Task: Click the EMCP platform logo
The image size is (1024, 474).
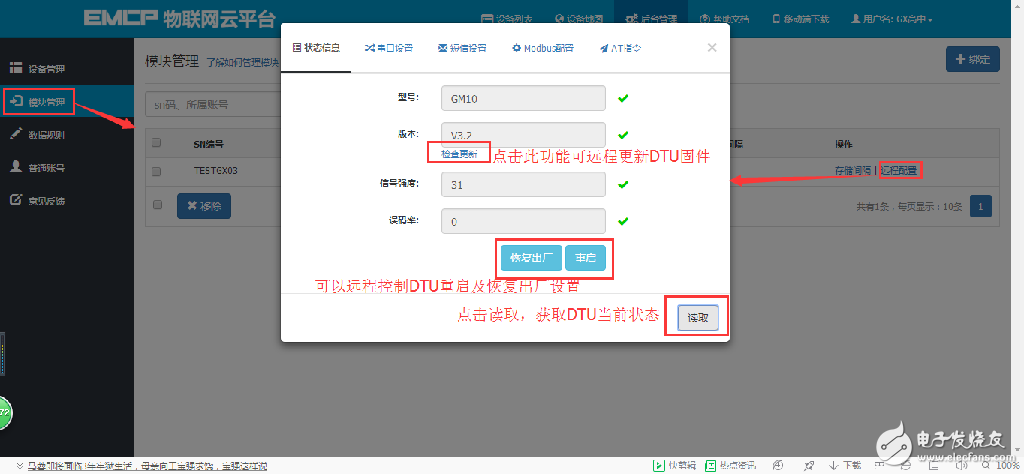Action: (x=179, y=19)
